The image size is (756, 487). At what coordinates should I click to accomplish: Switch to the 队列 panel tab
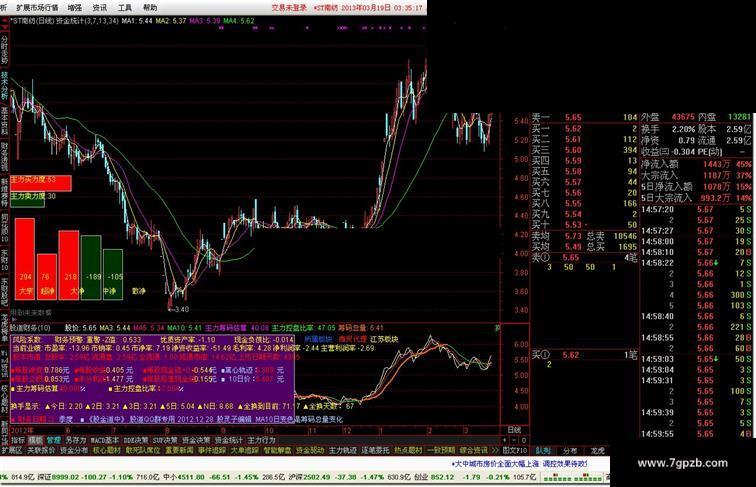(543, 451)
